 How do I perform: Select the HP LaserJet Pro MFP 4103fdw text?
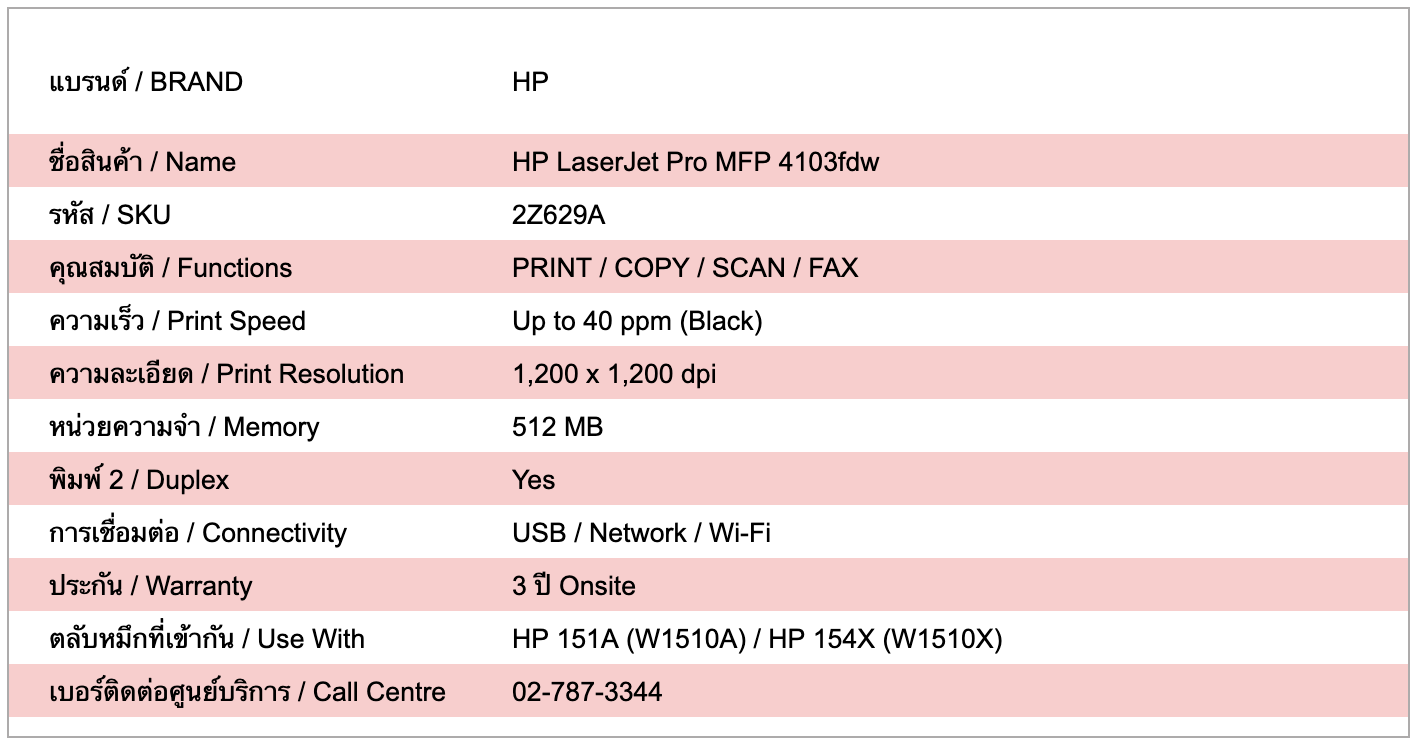point(695,162)
